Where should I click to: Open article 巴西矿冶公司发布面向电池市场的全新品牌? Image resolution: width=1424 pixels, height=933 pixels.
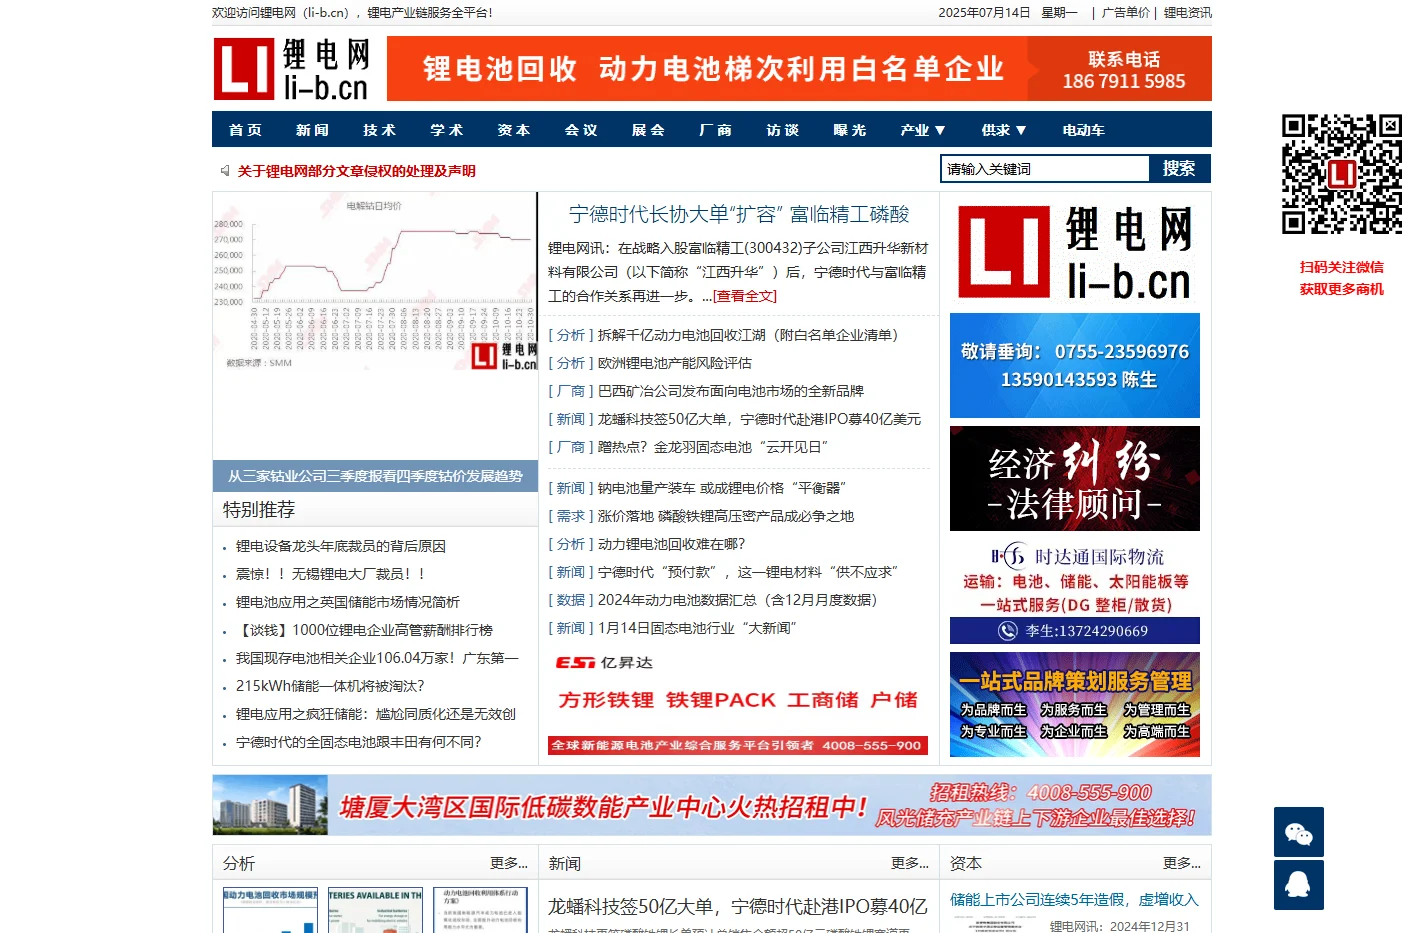point(731,391)
